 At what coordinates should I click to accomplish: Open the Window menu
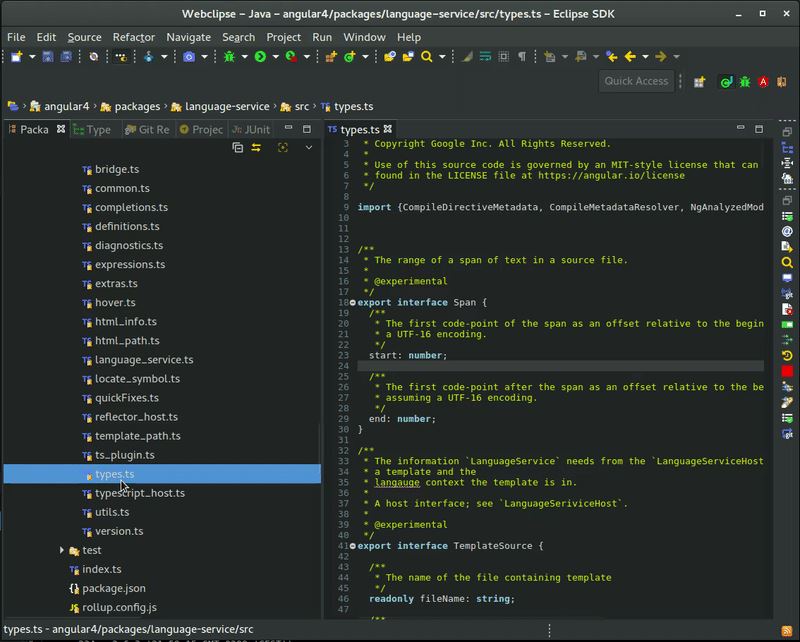(364, 37)
